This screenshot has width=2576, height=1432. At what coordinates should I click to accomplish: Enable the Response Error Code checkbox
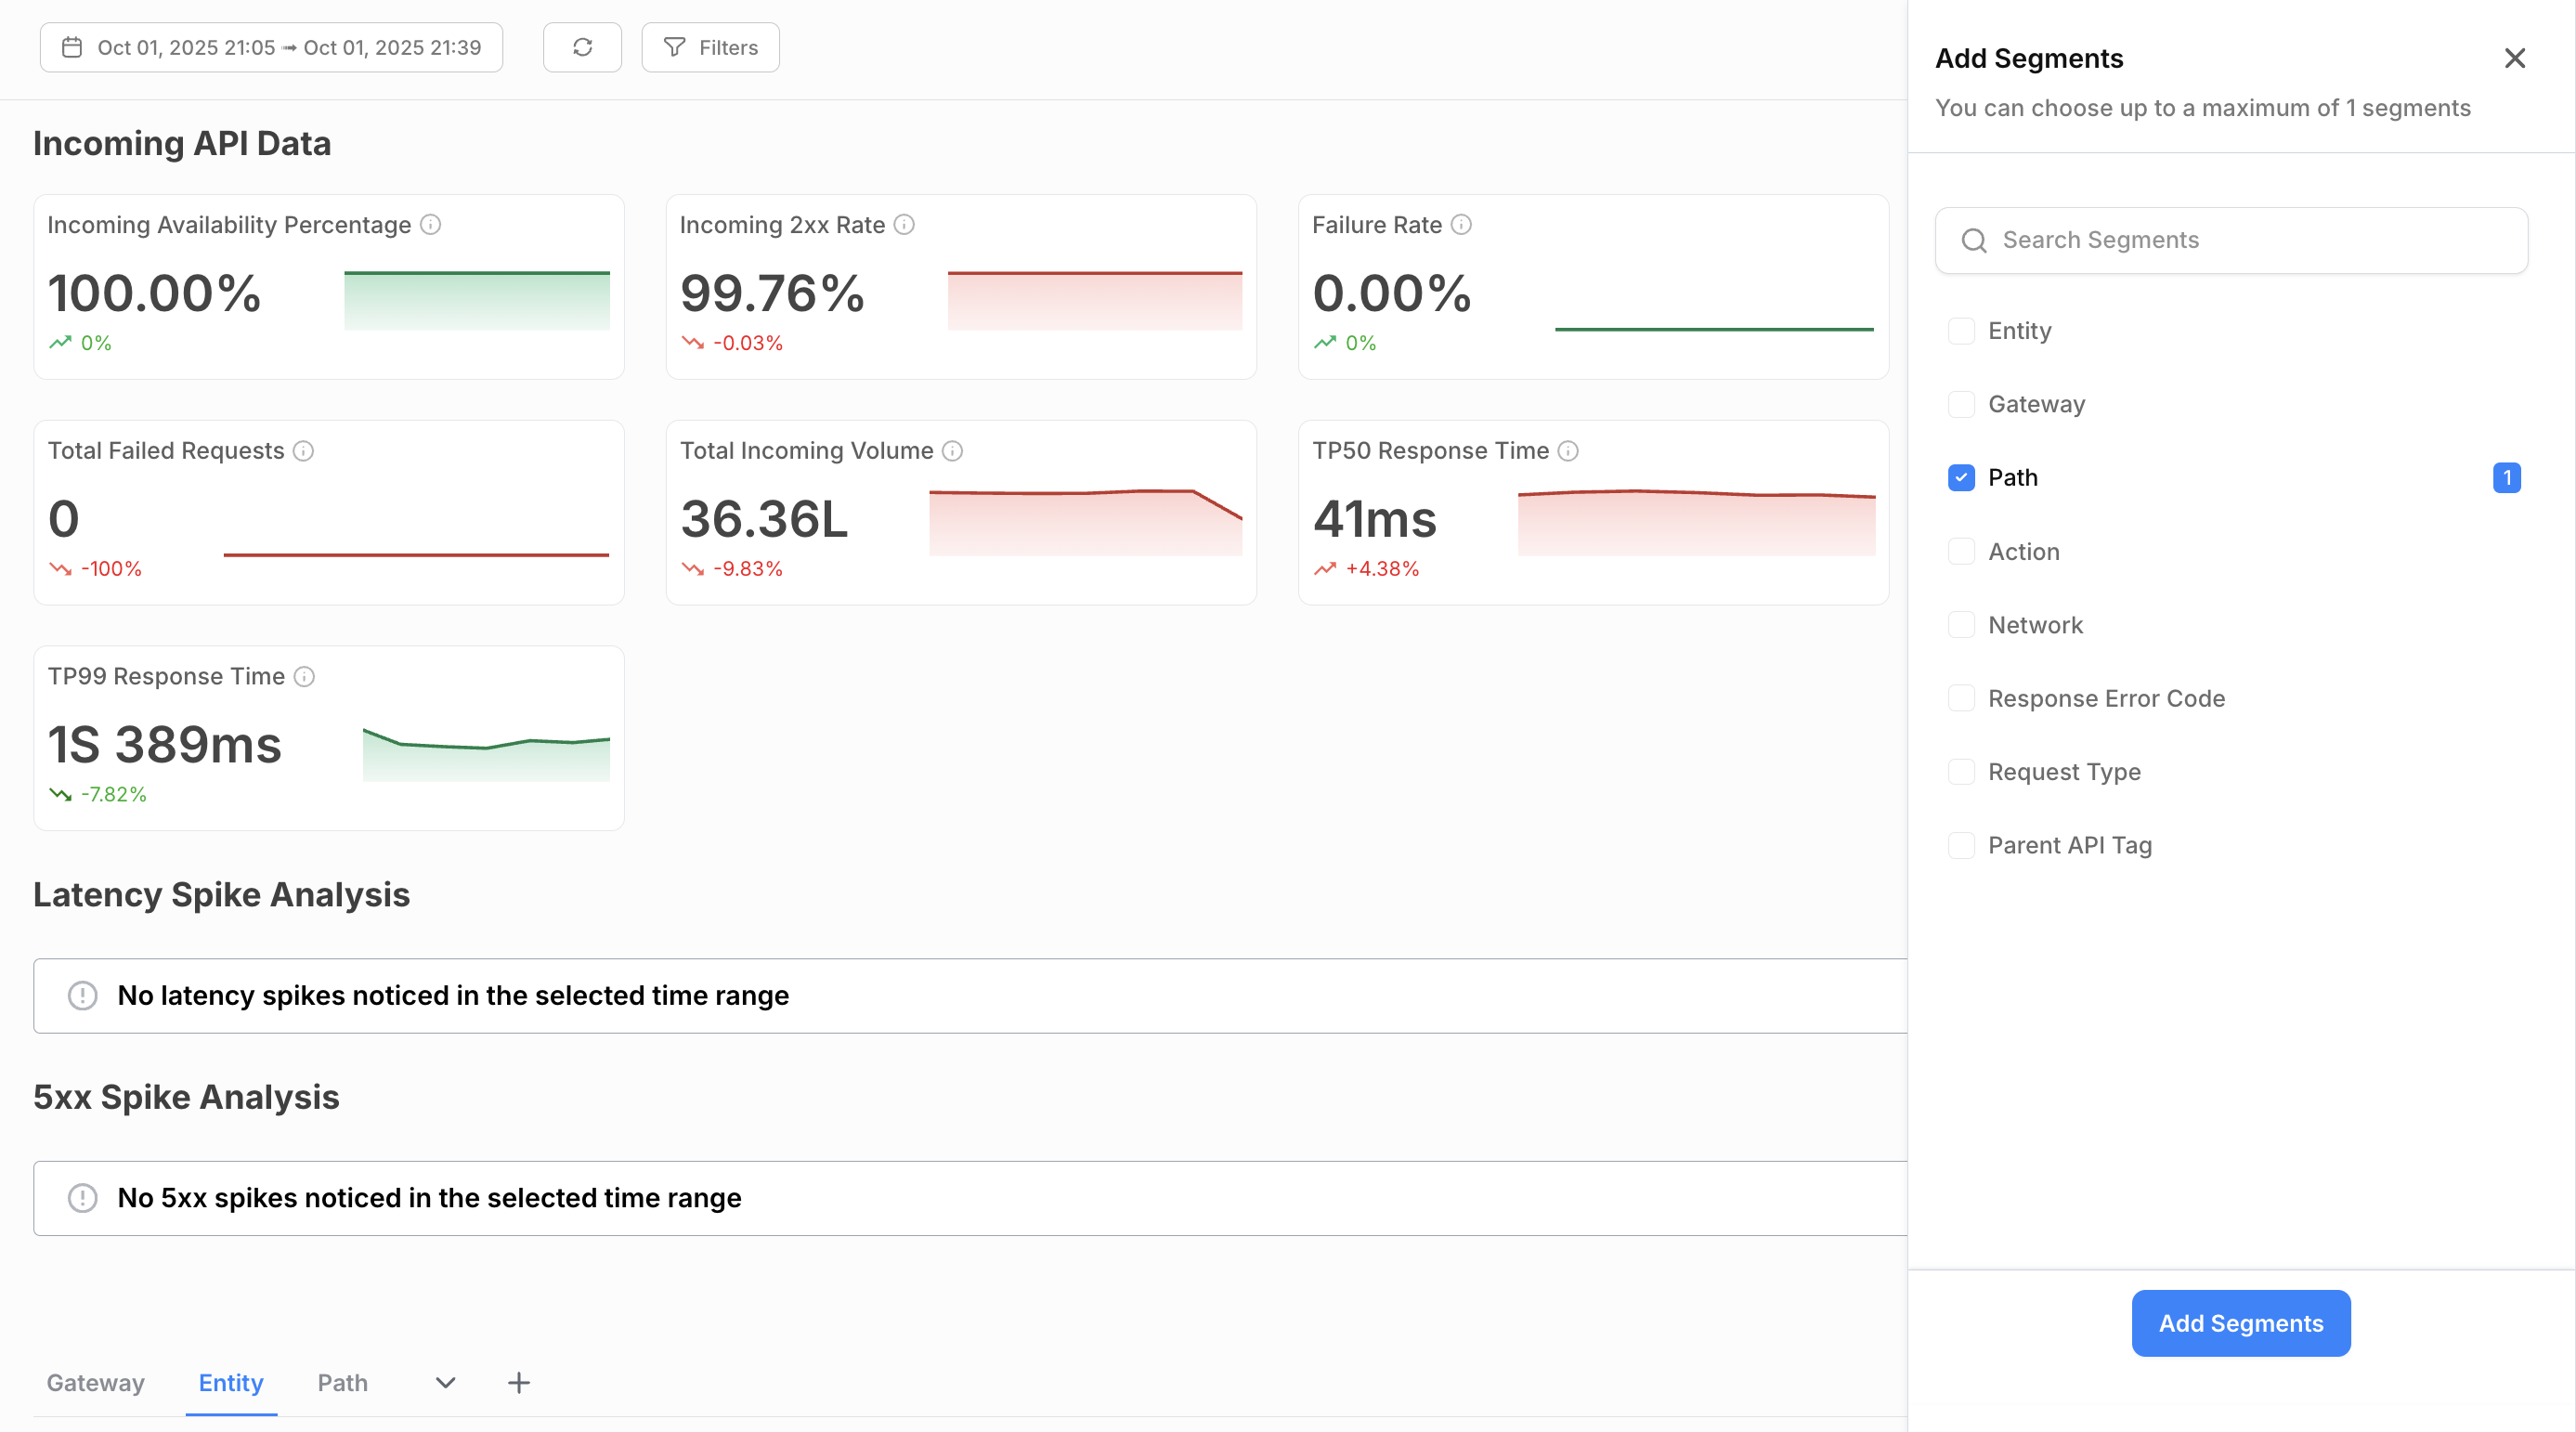[x=1961, y=698]
